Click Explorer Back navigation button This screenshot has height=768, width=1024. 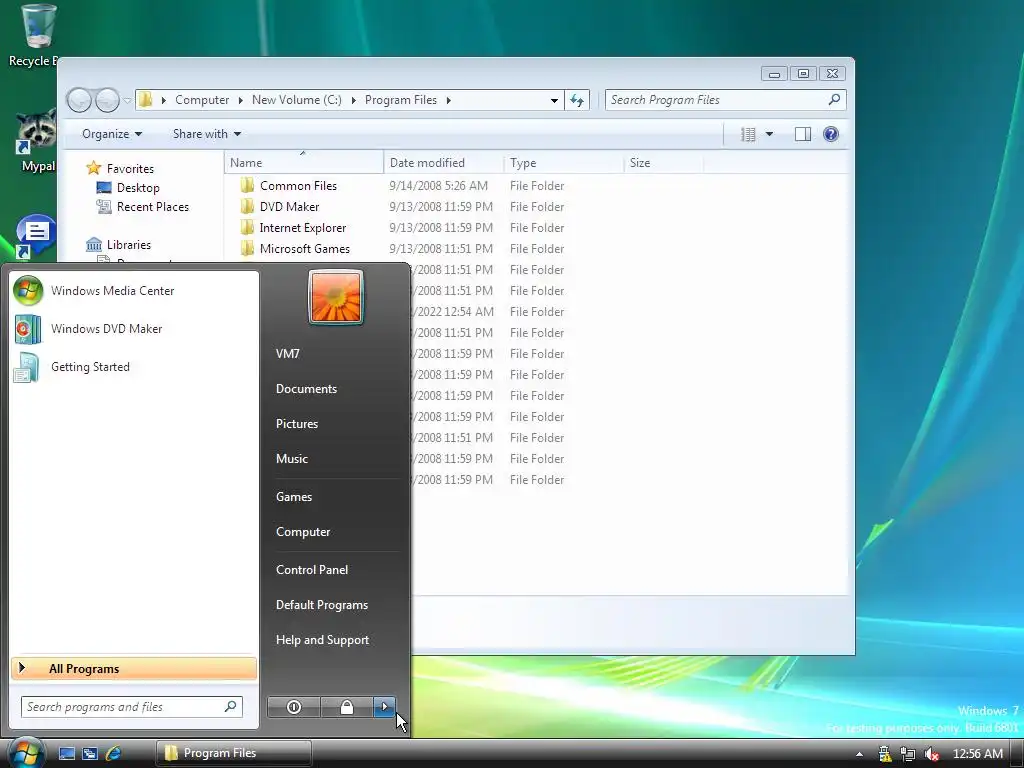79,100
